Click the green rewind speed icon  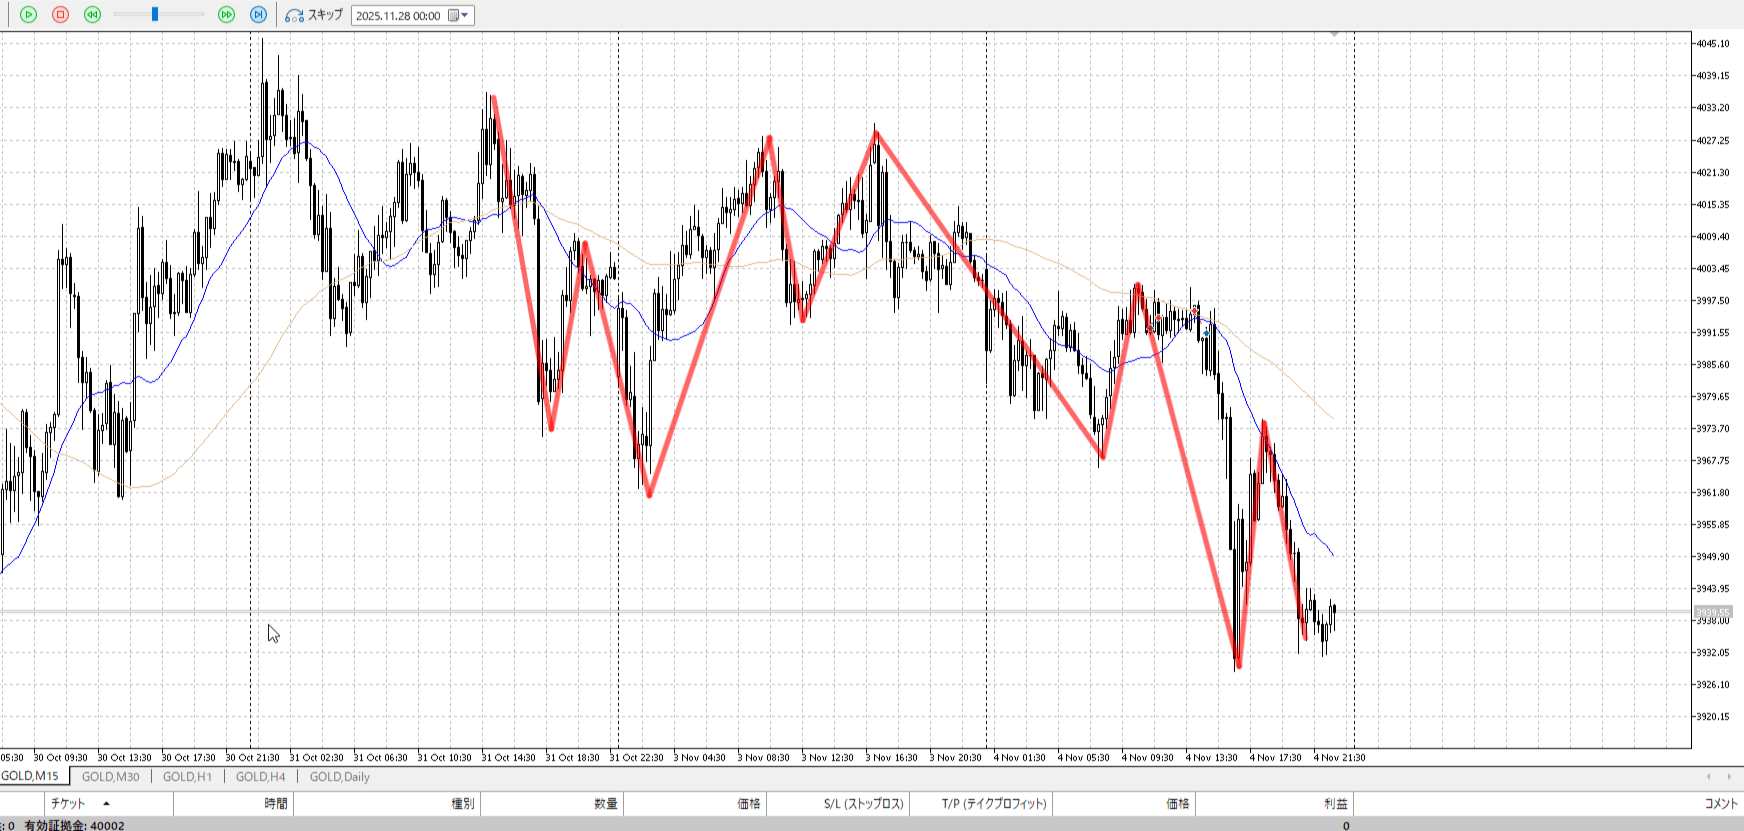coord(92,15)
